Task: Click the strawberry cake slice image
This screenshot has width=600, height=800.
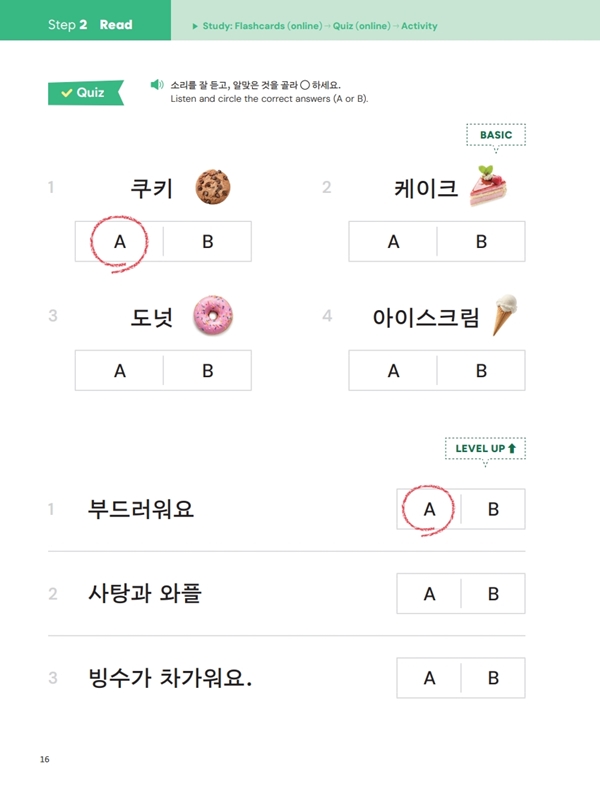Action: (x=490, y=185)
